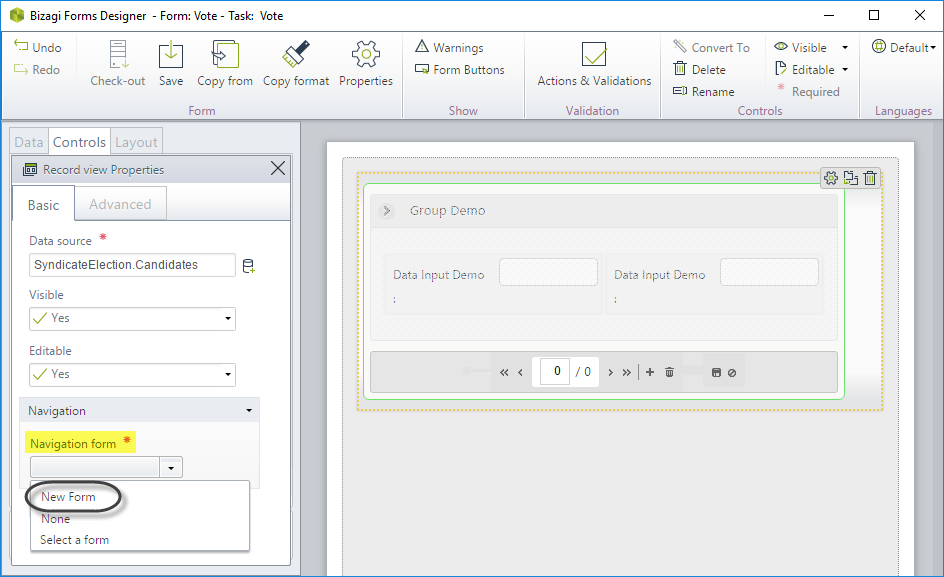Go to next record in navigator
This screenshot has width=944, height=577.
(610, 373)
